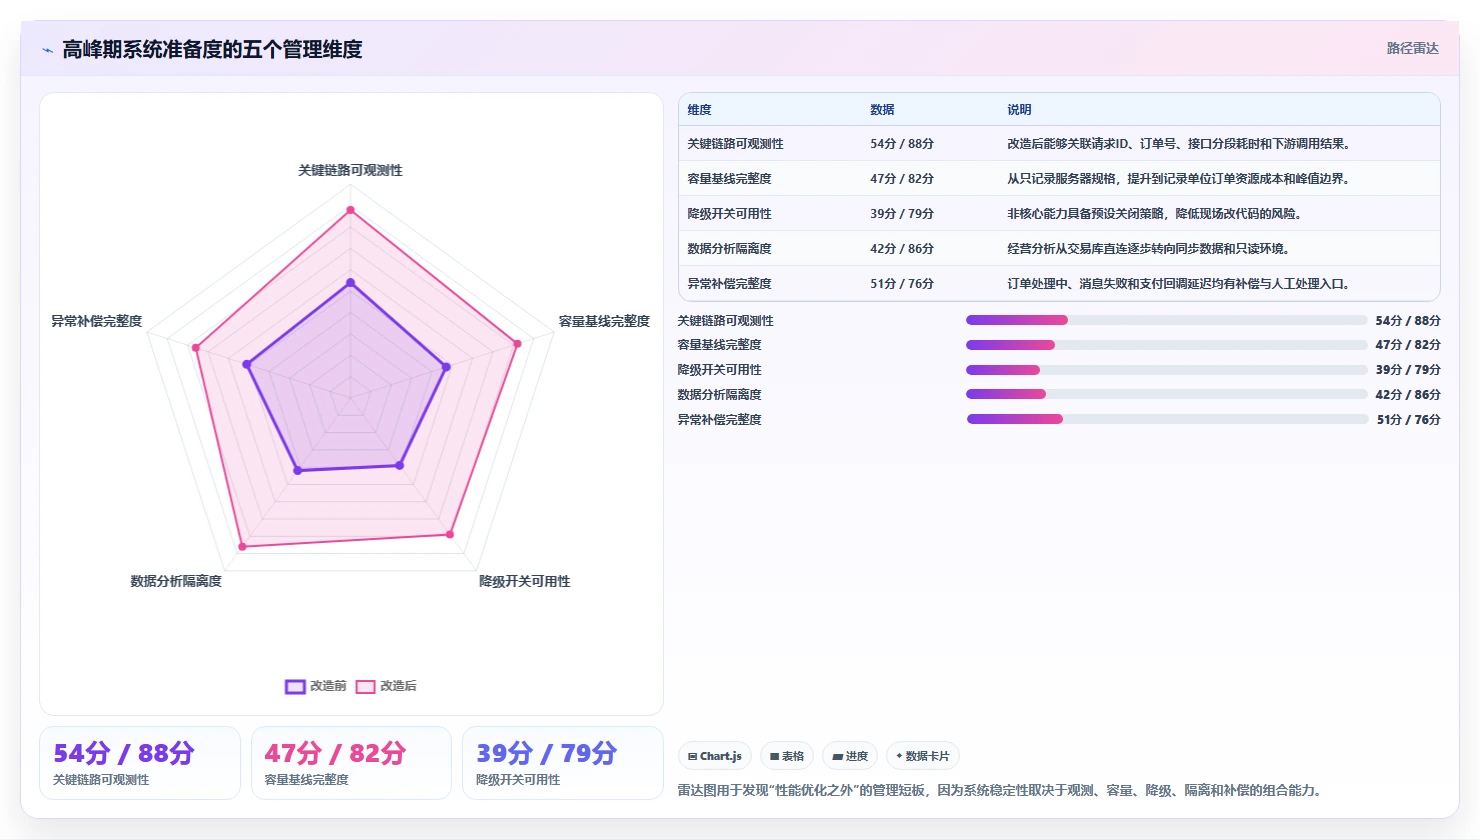The width and height of the screenshot is (1480, 840).
Task: Click the description starting 非核心能力具备预设关闭策略
Action: coord(1156,214)
